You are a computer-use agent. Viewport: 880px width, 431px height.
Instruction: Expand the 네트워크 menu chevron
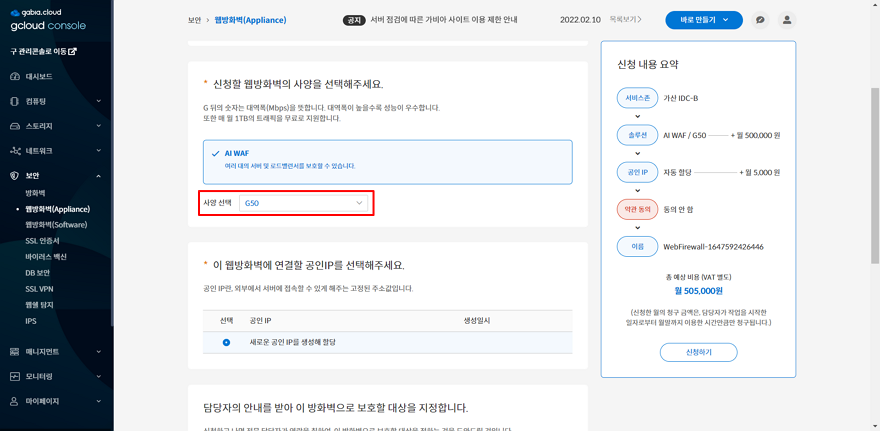98,151
